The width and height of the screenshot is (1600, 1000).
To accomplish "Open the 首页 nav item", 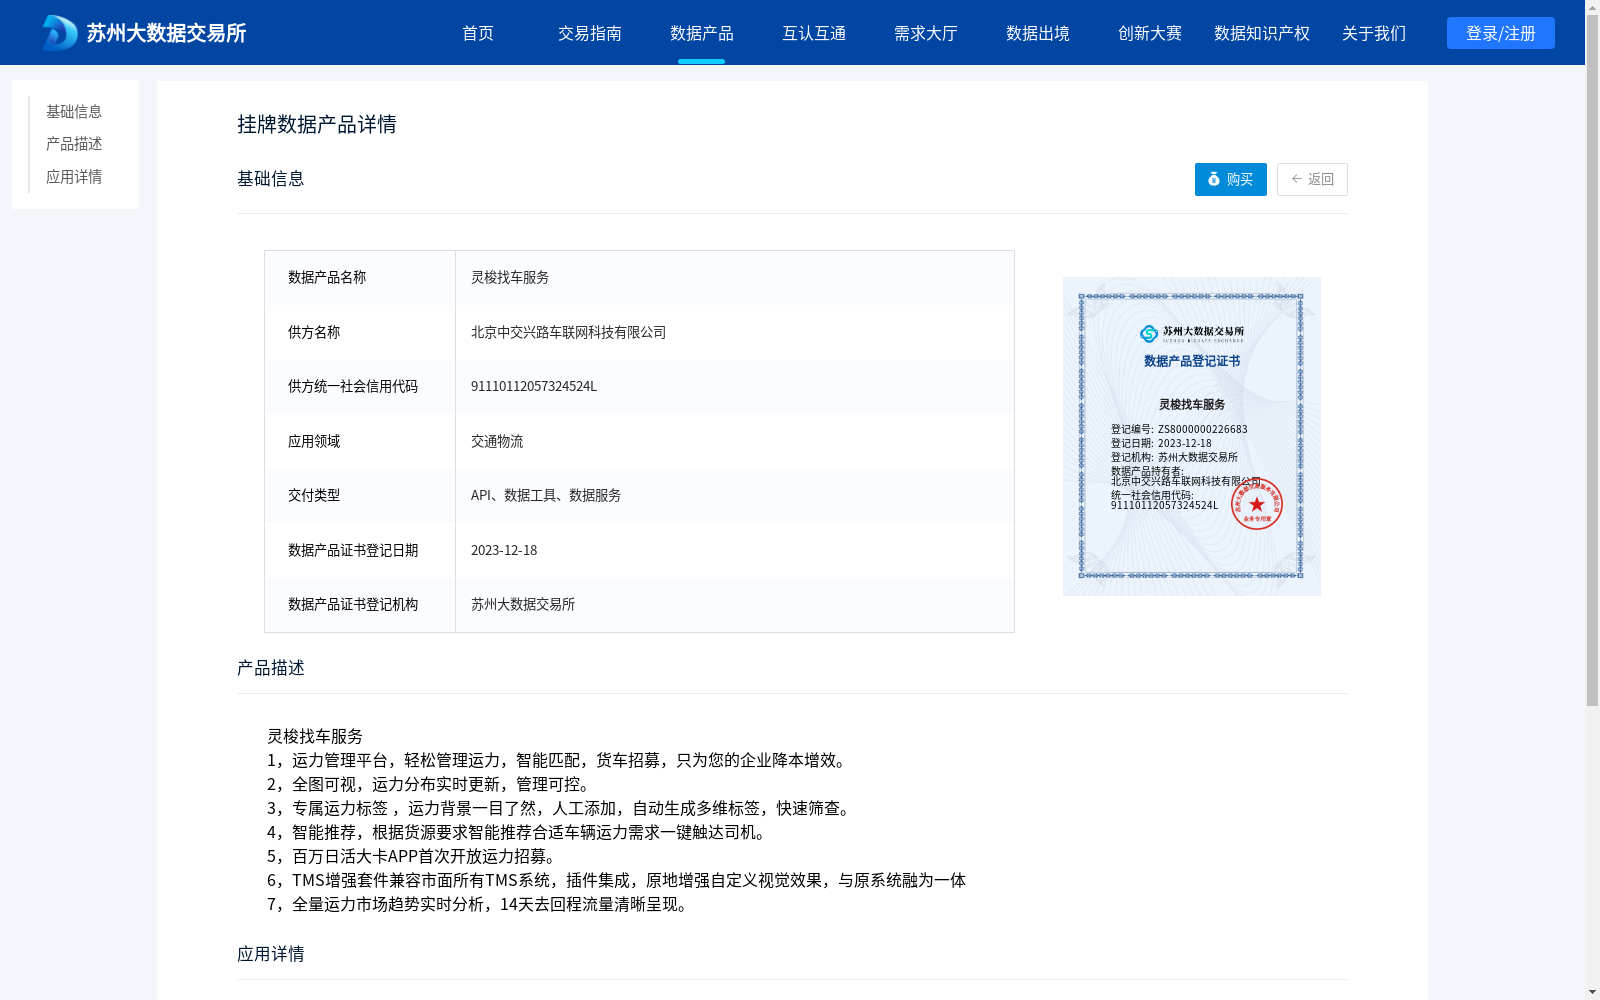I will tap(478, 33).
